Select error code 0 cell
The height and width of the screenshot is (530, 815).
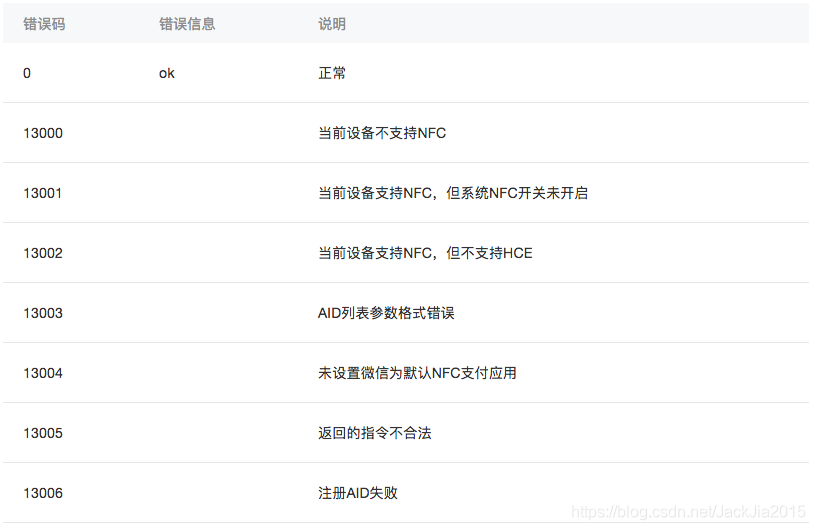point(27,73)
